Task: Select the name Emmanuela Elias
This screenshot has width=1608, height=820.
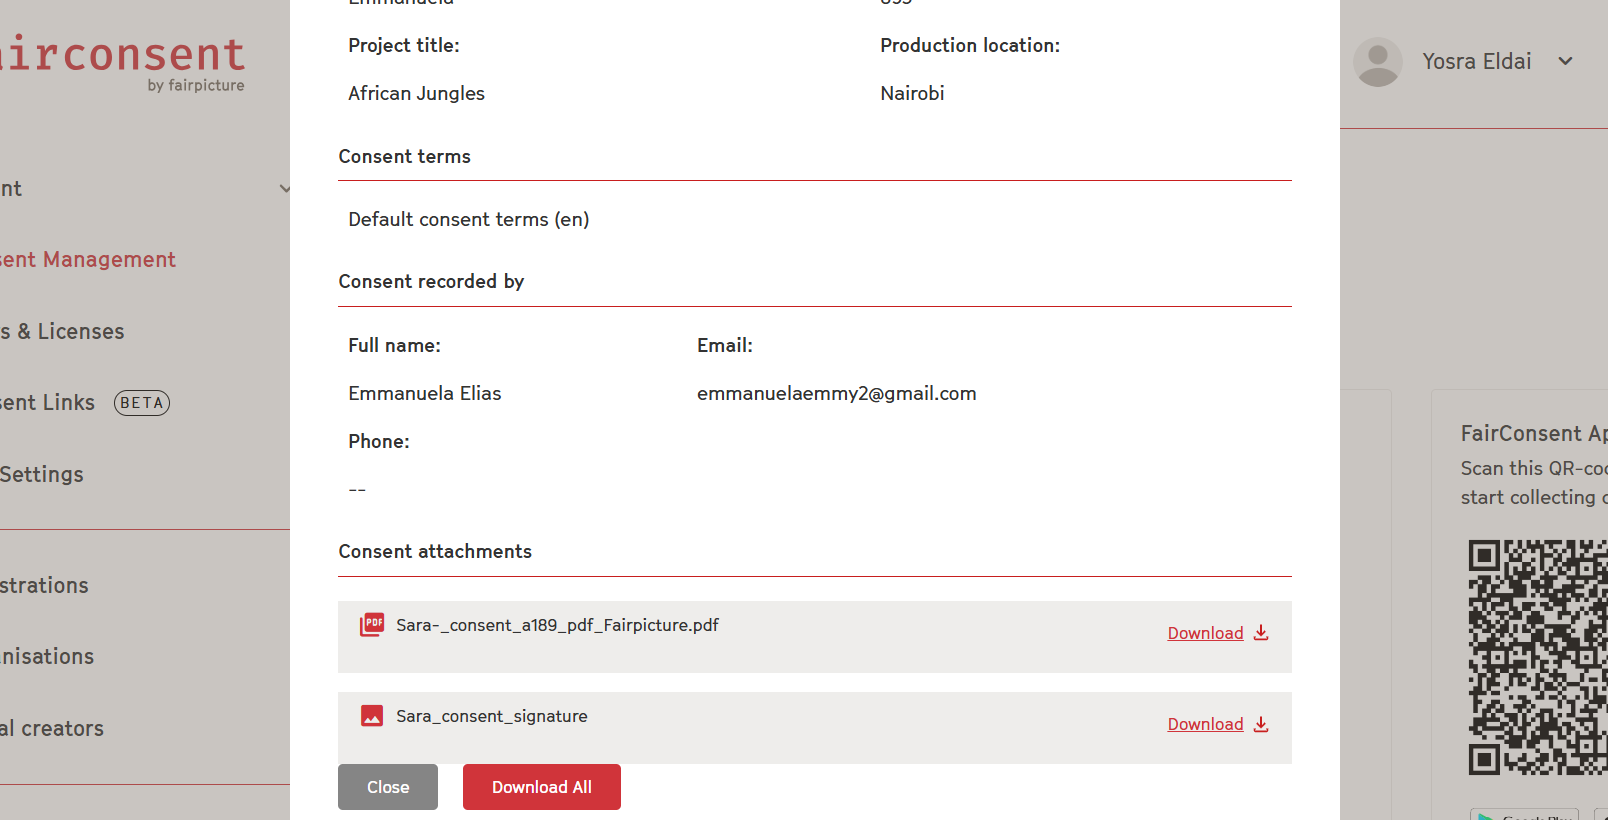Action: coord(425,394)
